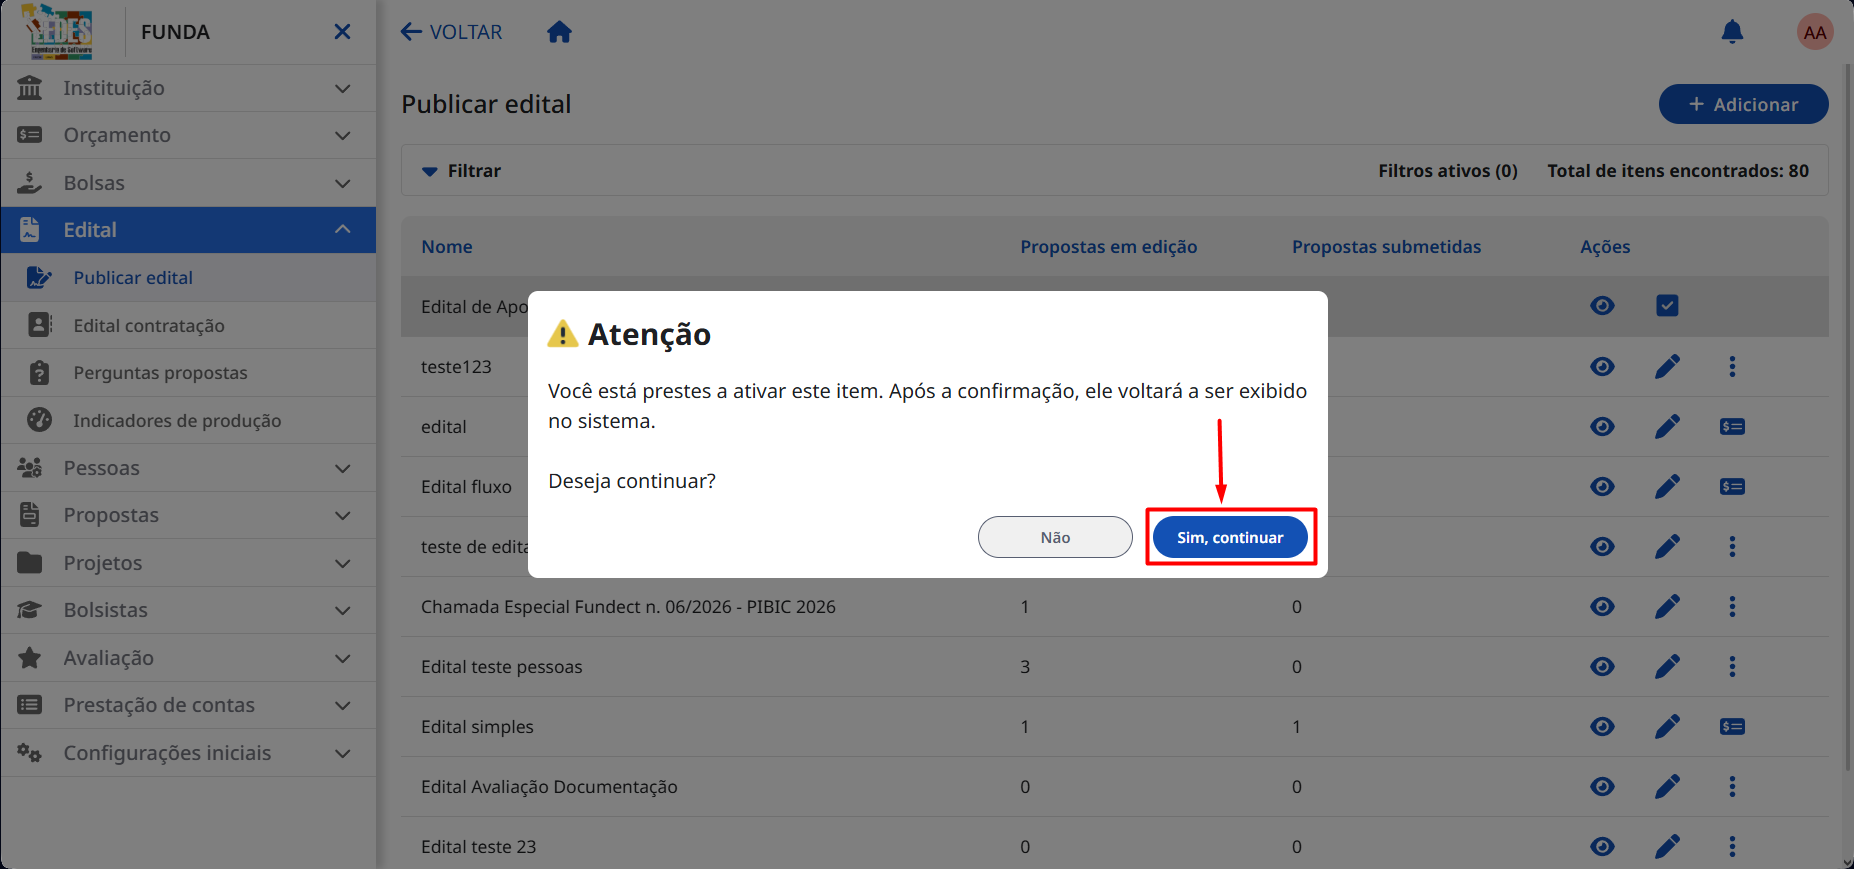Open the AA user avatar menu

coord(1815,32)
